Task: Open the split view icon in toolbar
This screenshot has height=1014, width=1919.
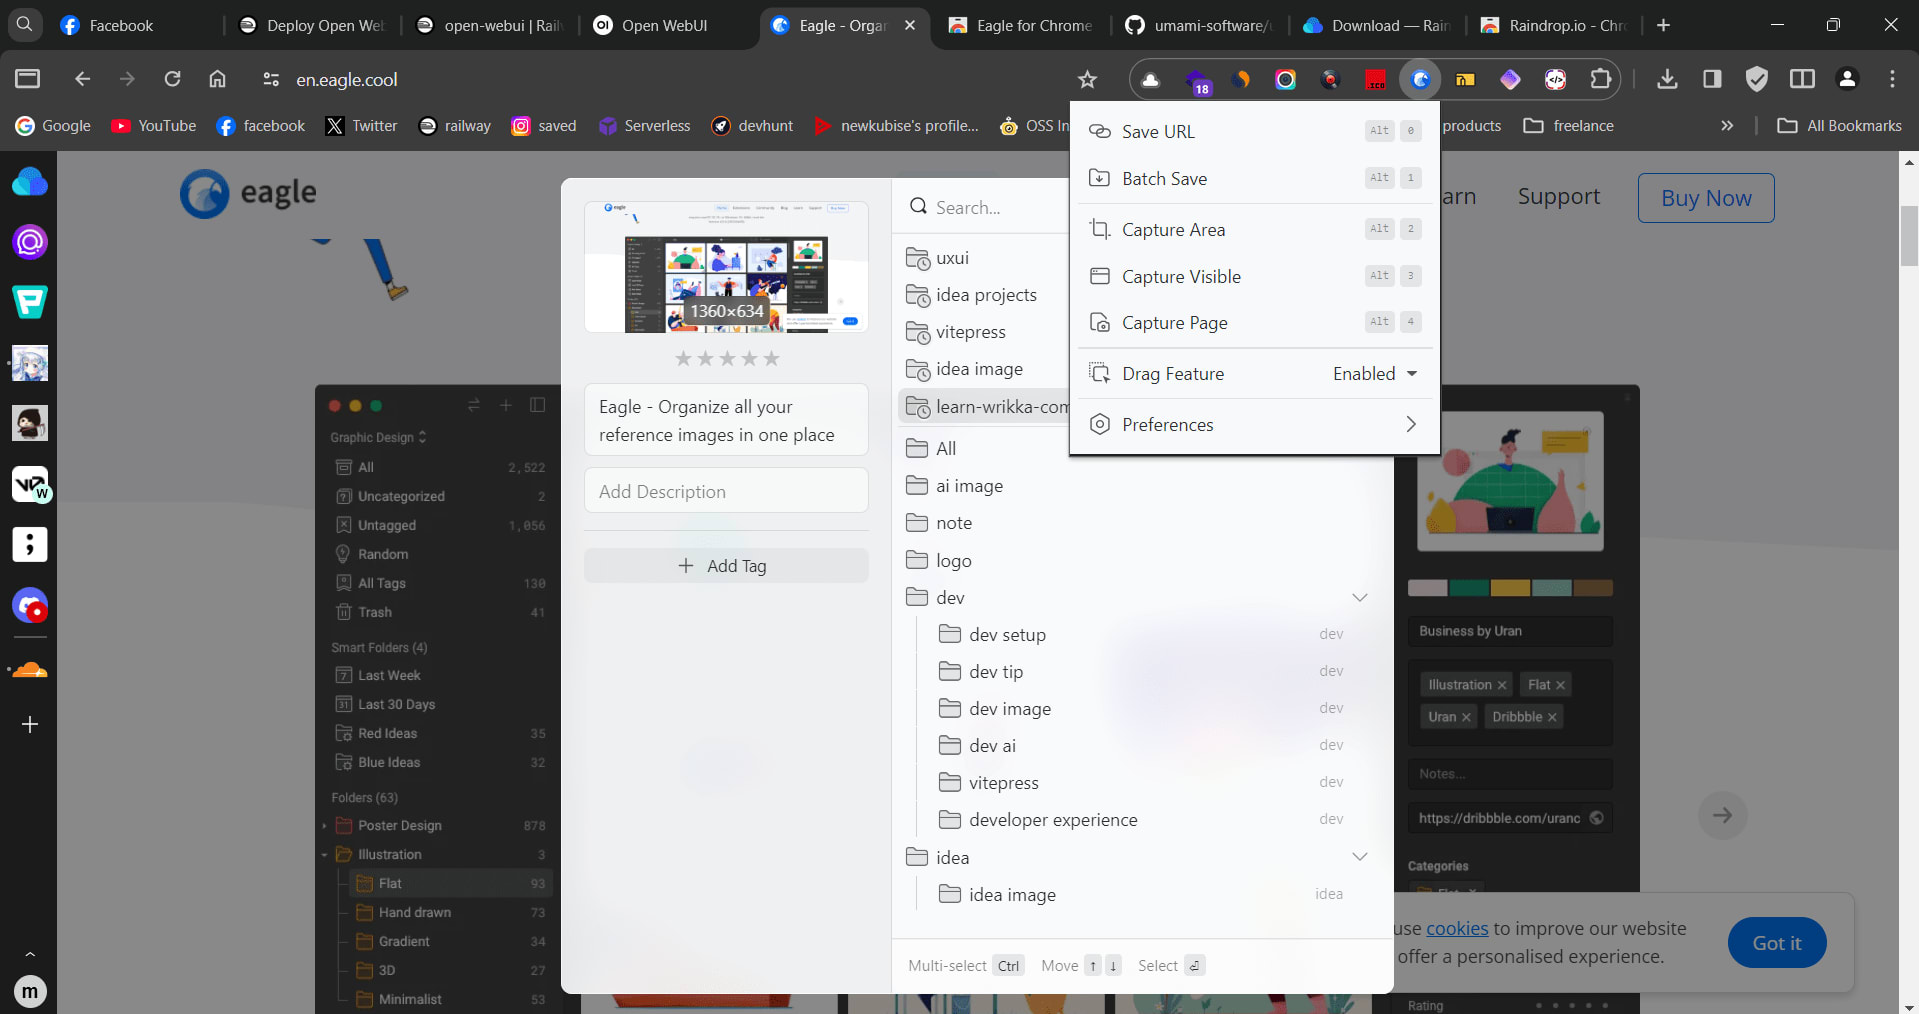Action: 1802,79
